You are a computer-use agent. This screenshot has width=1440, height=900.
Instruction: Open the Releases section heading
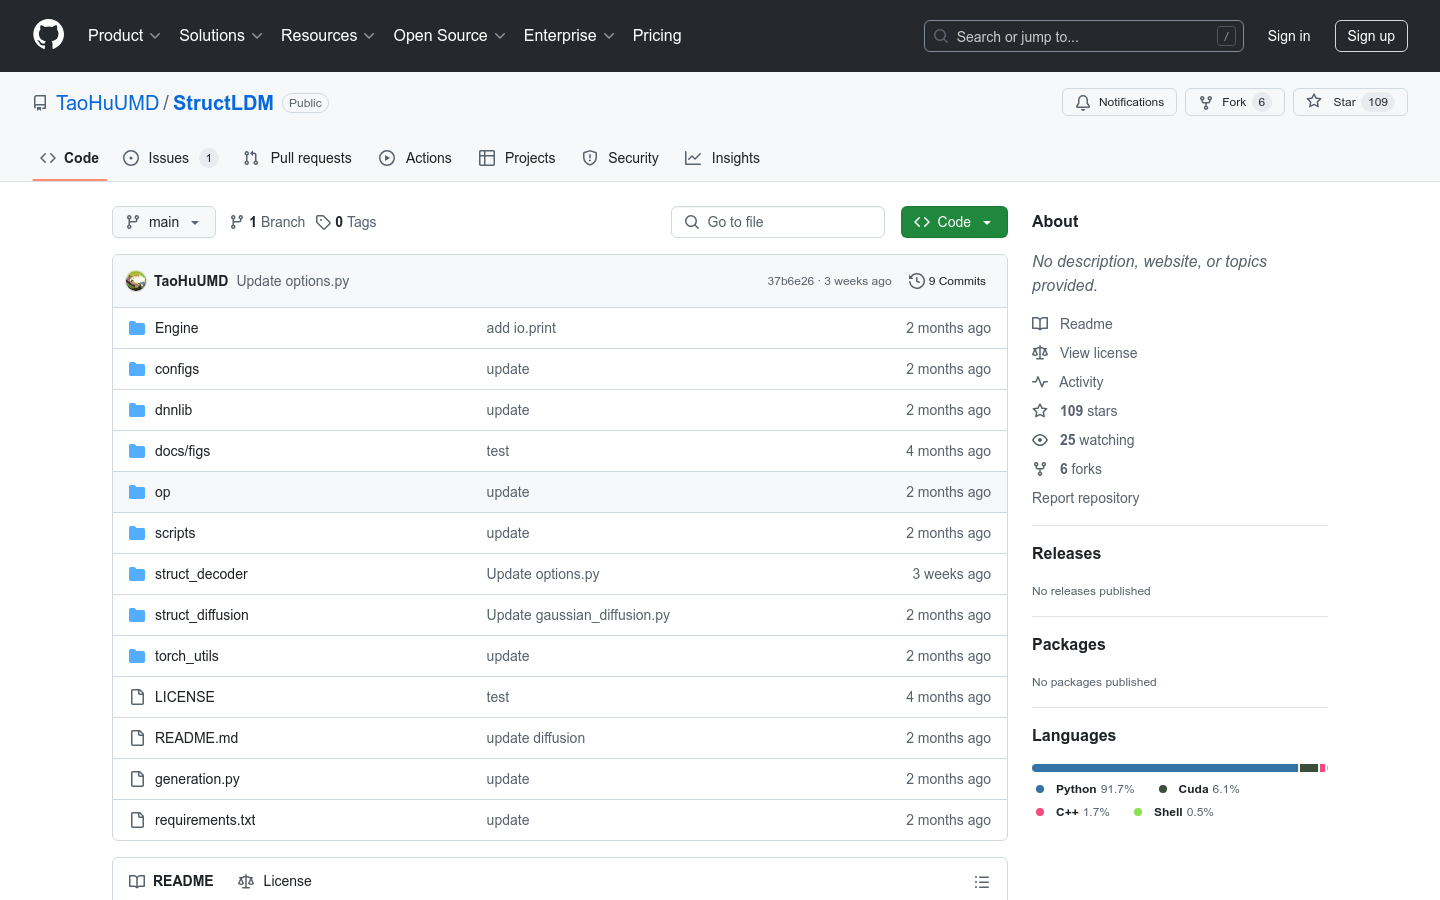point(1066,553)
